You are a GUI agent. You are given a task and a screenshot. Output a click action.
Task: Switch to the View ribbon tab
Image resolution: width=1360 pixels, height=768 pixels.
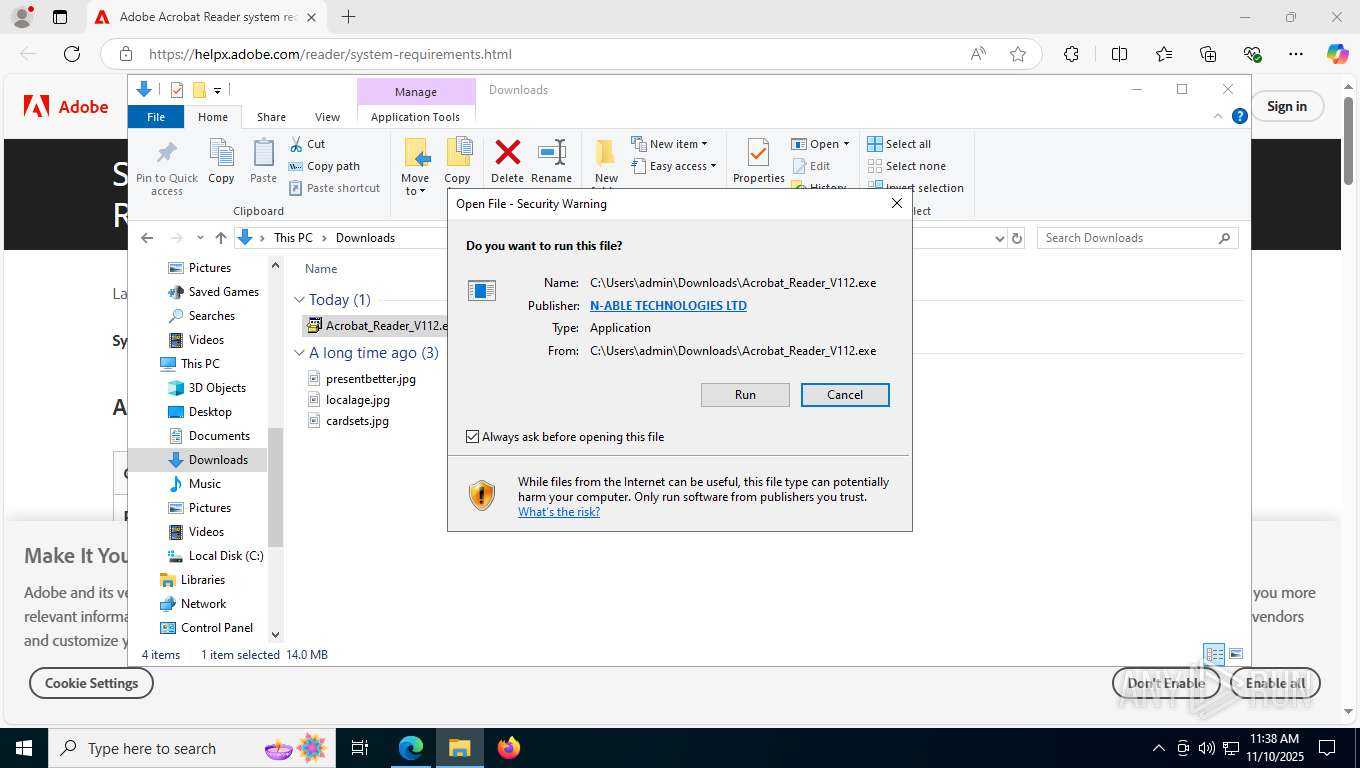pos(327,117)
